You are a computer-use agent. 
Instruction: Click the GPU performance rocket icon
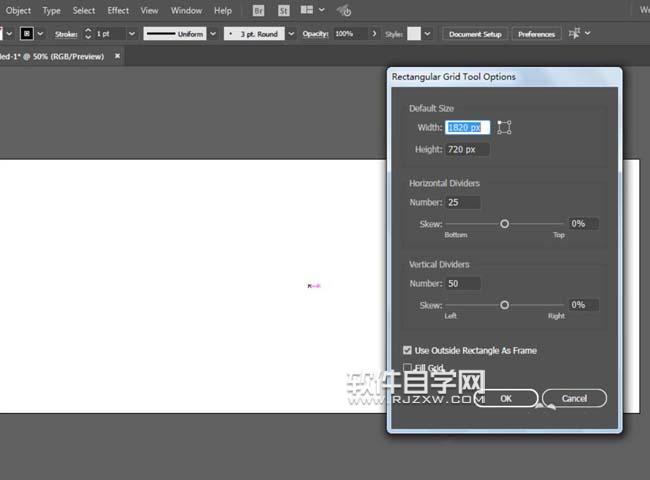coord(344,11)
